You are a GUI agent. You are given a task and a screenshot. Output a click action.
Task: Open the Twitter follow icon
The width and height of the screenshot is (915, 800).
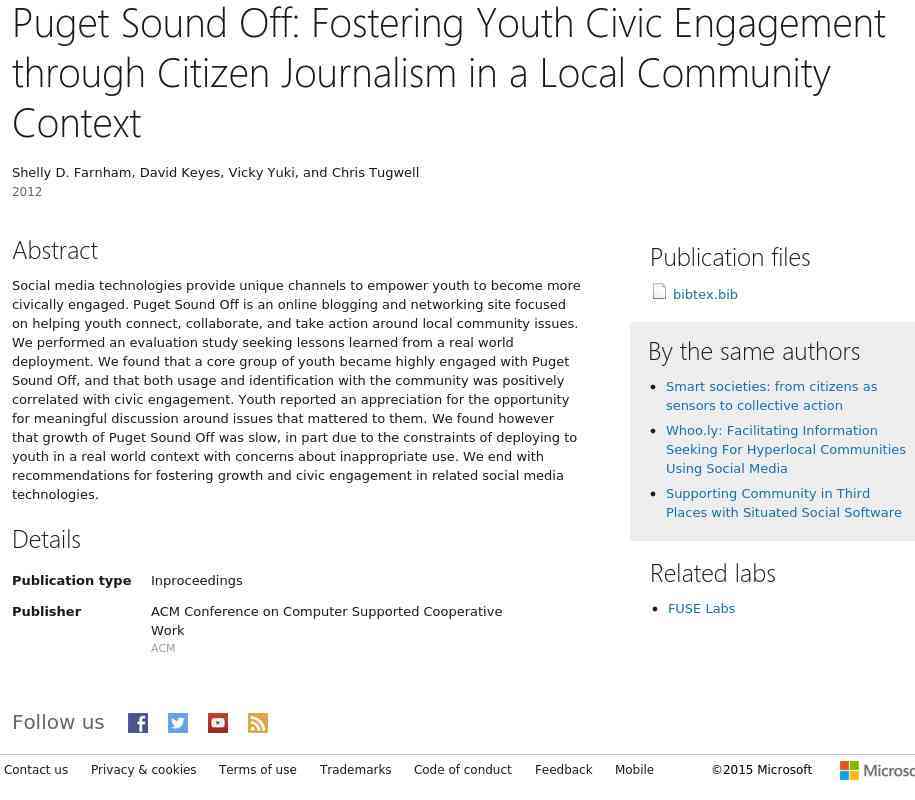178,723
